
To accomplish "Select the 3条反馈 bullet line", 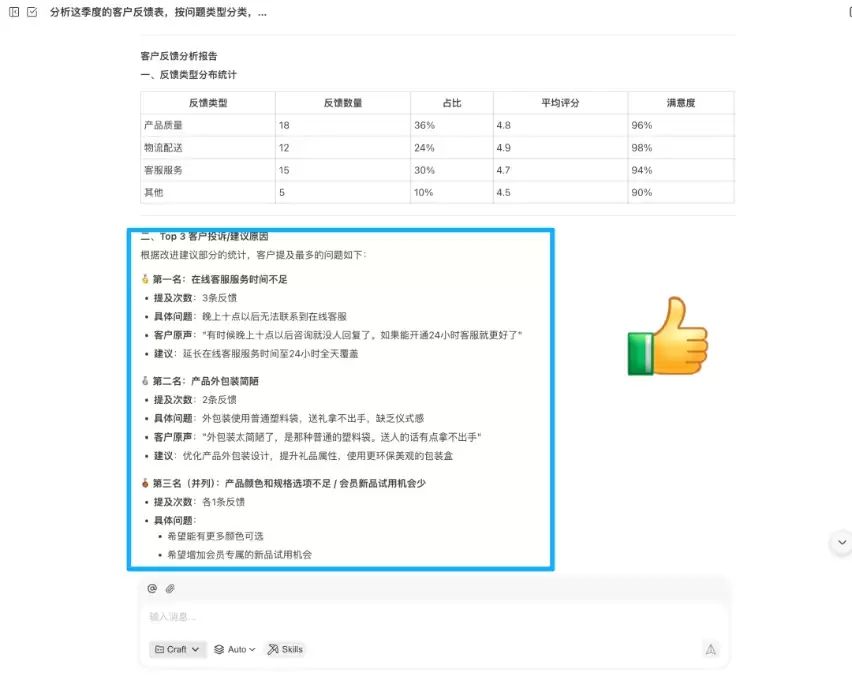I will [x=195, y=298].
